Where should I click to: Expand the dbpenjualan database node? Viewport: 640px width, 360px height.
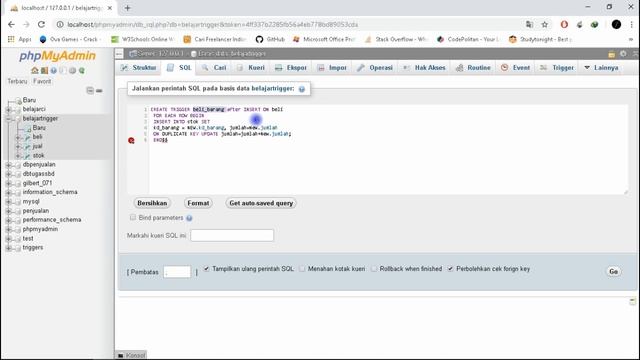[x=9, y=164]
